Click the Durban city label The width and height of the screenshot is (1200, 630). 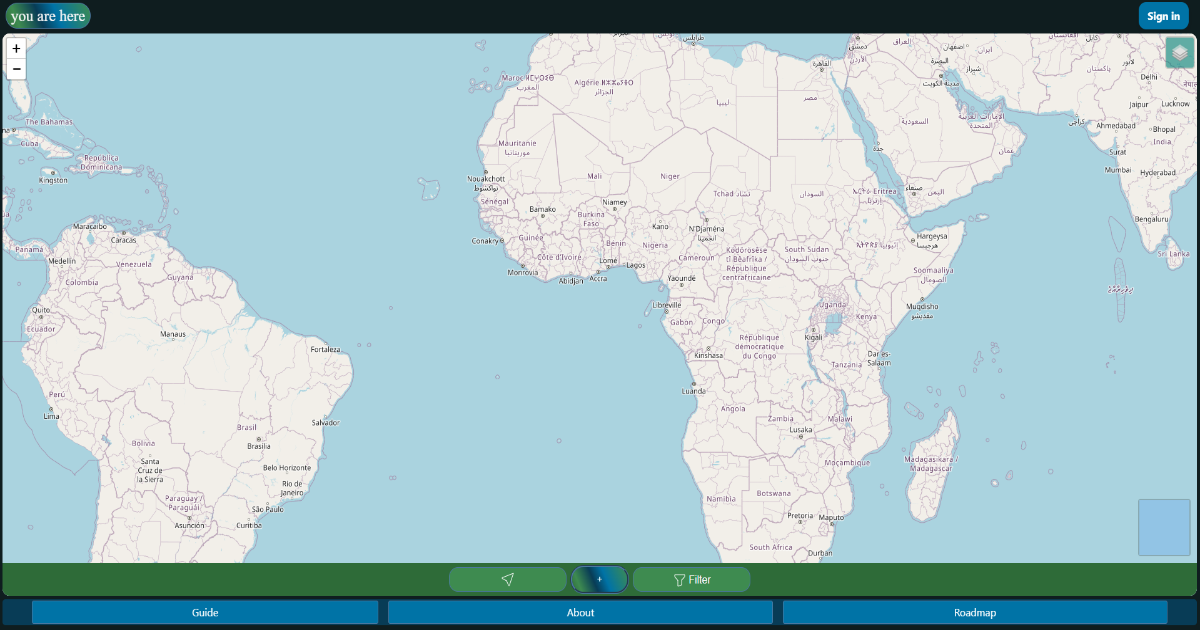click(x=820, y=553)
